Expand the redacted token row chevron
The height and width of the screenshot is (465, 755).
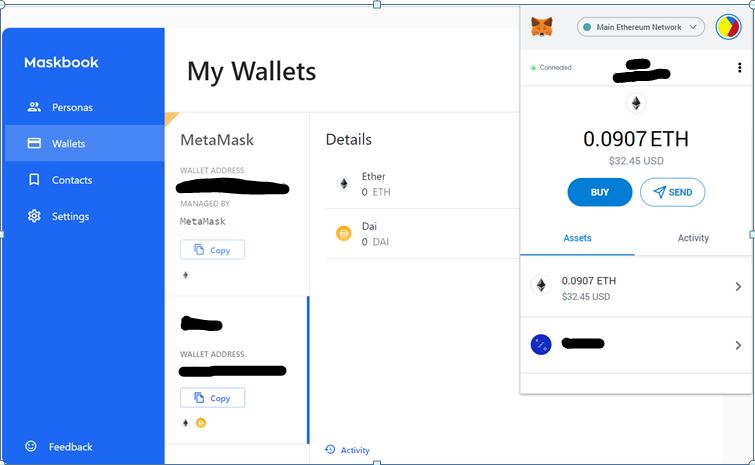pyautogui.click(x=738, y=345)
